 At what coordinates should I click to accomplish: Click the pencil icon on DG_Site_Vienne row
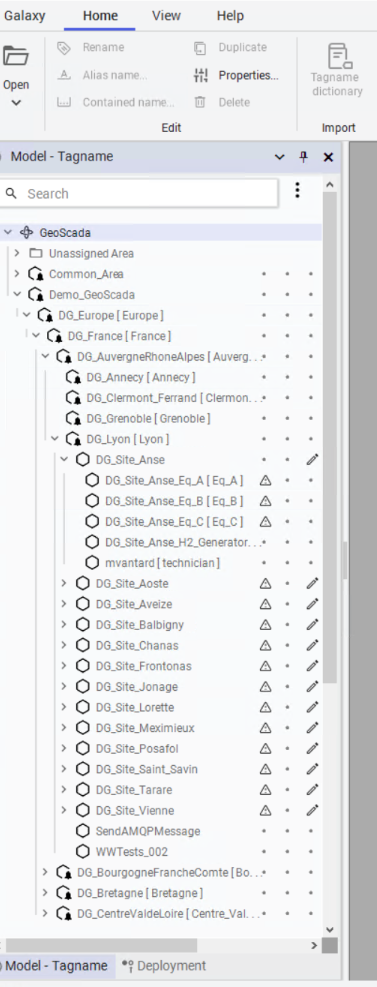pyautogui.click(x=312, y=811)
